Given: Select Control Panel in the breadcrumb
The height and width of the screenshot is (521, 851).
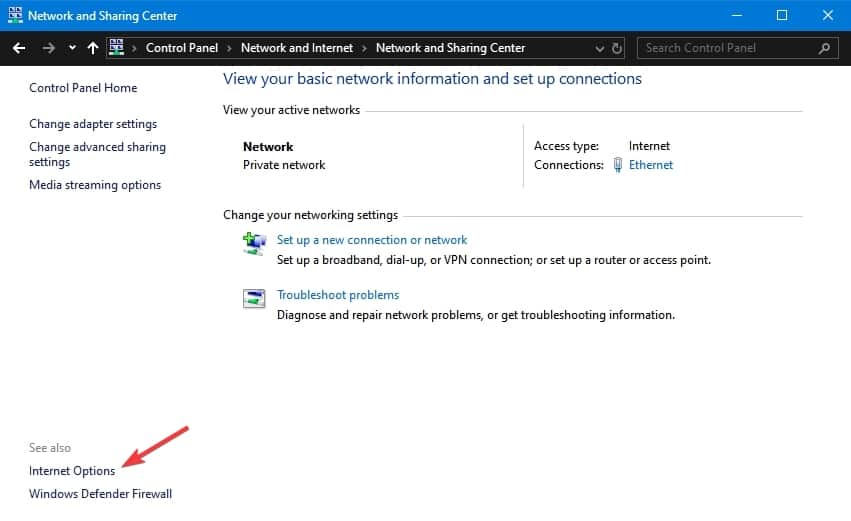Looking at the screenshot, I should click(x=182, y=48).
